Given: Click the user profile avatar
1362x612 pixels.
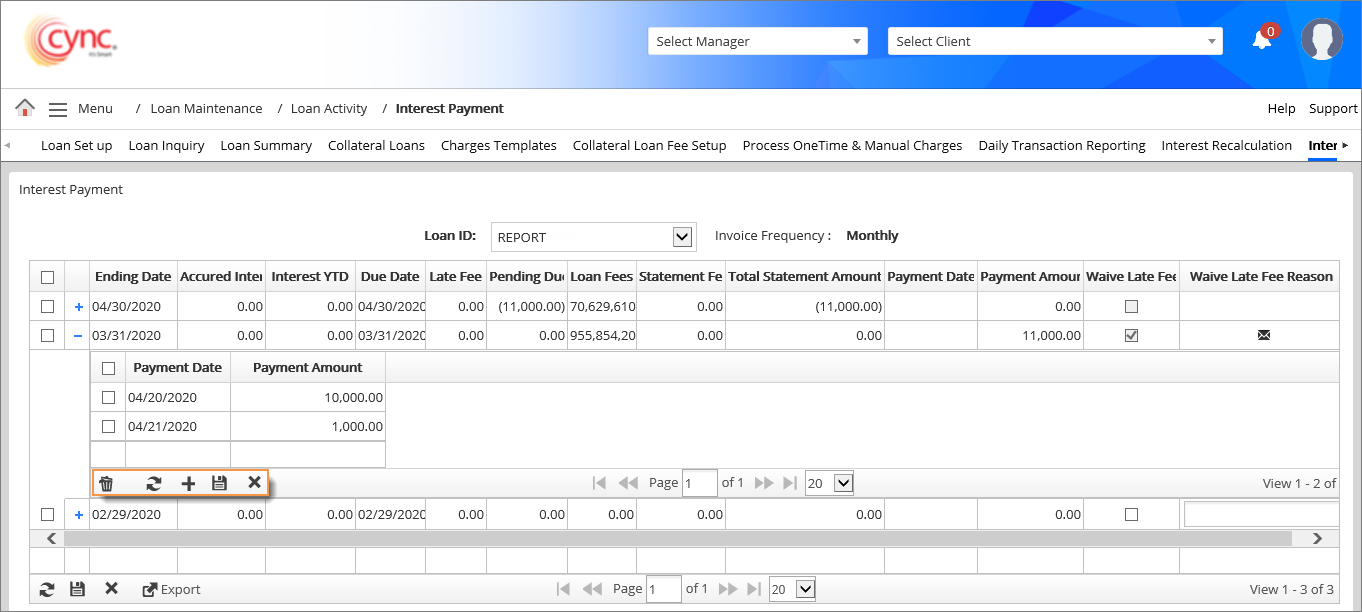Looking at the screenshot, I should [x=1321, y=40].
